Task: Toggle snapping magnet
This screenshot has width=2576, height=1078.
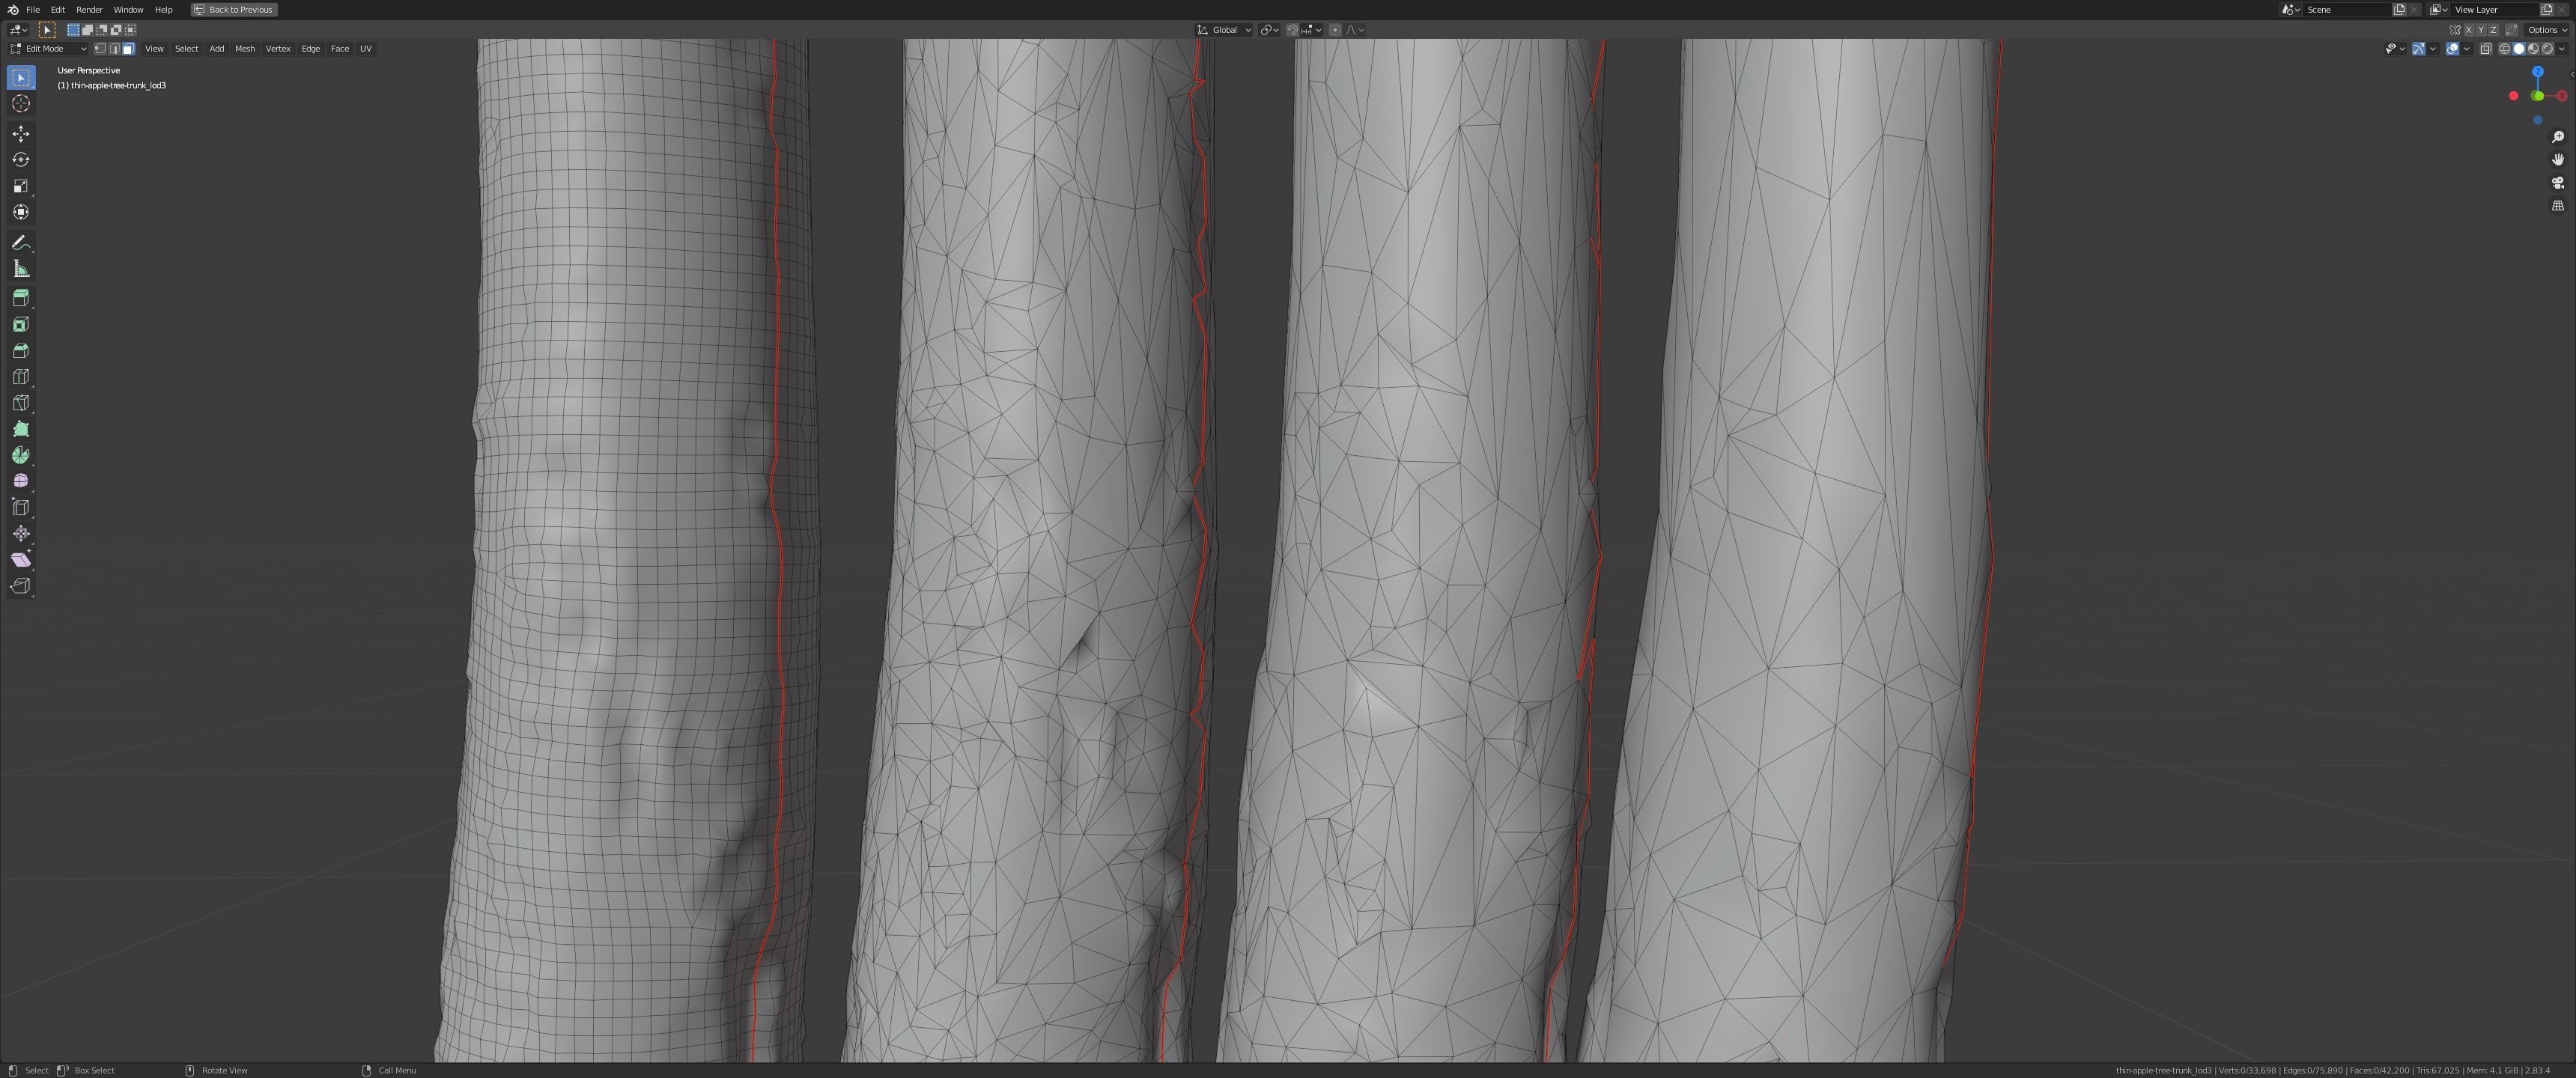Action: pos(1292,30)
